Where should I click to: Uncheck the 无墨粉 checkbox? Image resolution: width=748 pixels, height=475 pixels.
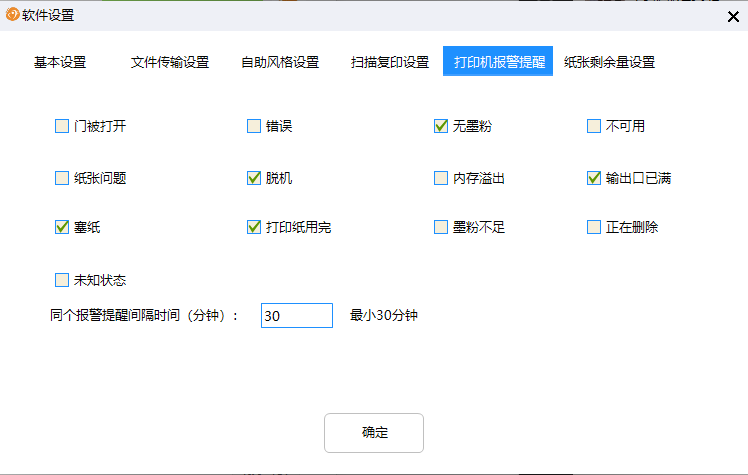441,126
